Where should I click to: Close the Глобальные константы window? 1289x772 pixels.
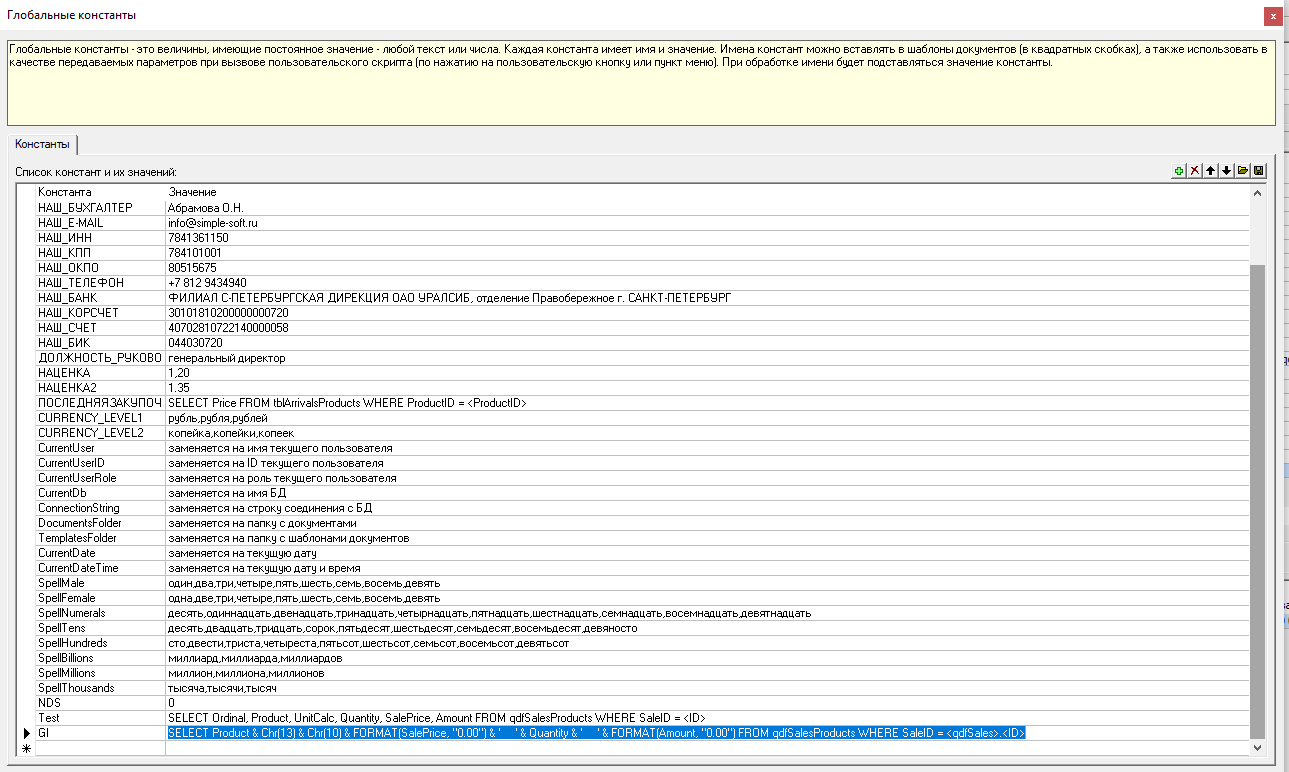click(x=1272, y=16)
